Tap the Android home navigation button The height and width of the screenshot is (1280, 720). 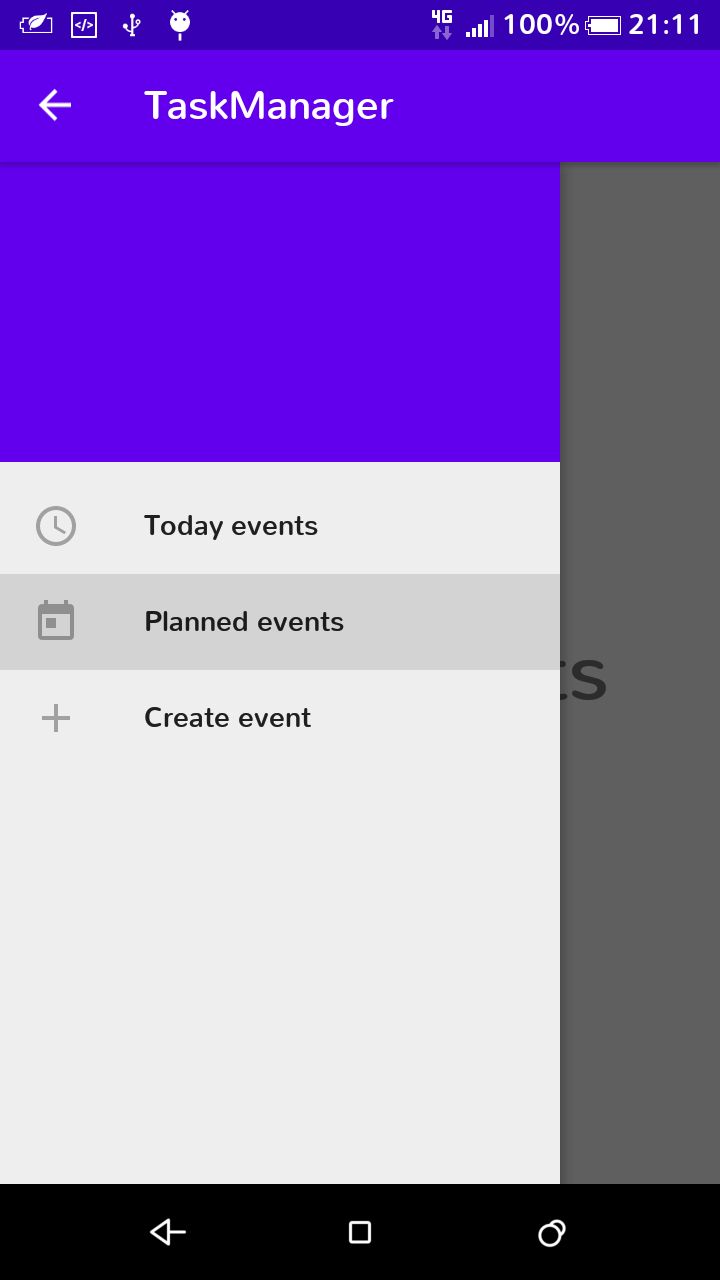[360, 1232]
